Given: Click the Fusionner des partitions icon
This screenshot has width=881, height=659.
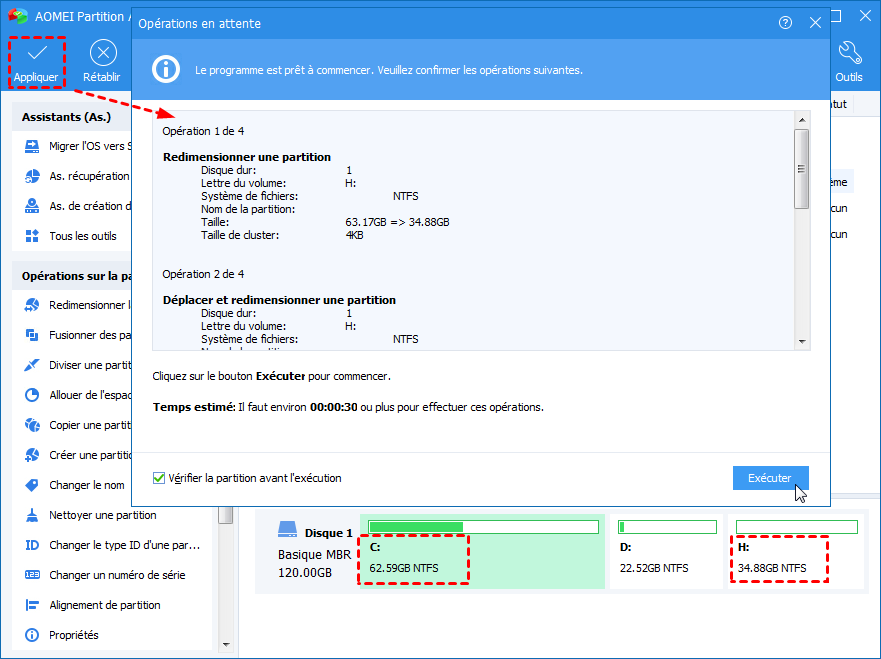Looking at the screenshot, I should [32, 335].
